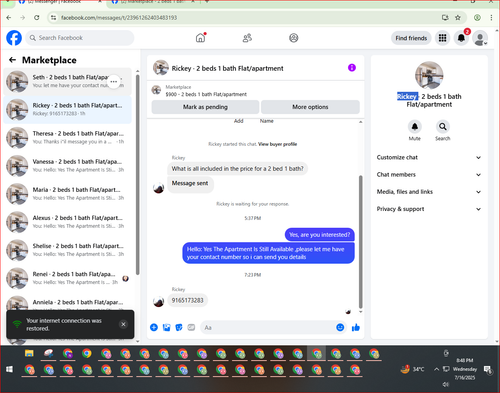Reload the page with the browser refresh icon
The width and height of the screenshot is (500, 393).
point(37,18)
